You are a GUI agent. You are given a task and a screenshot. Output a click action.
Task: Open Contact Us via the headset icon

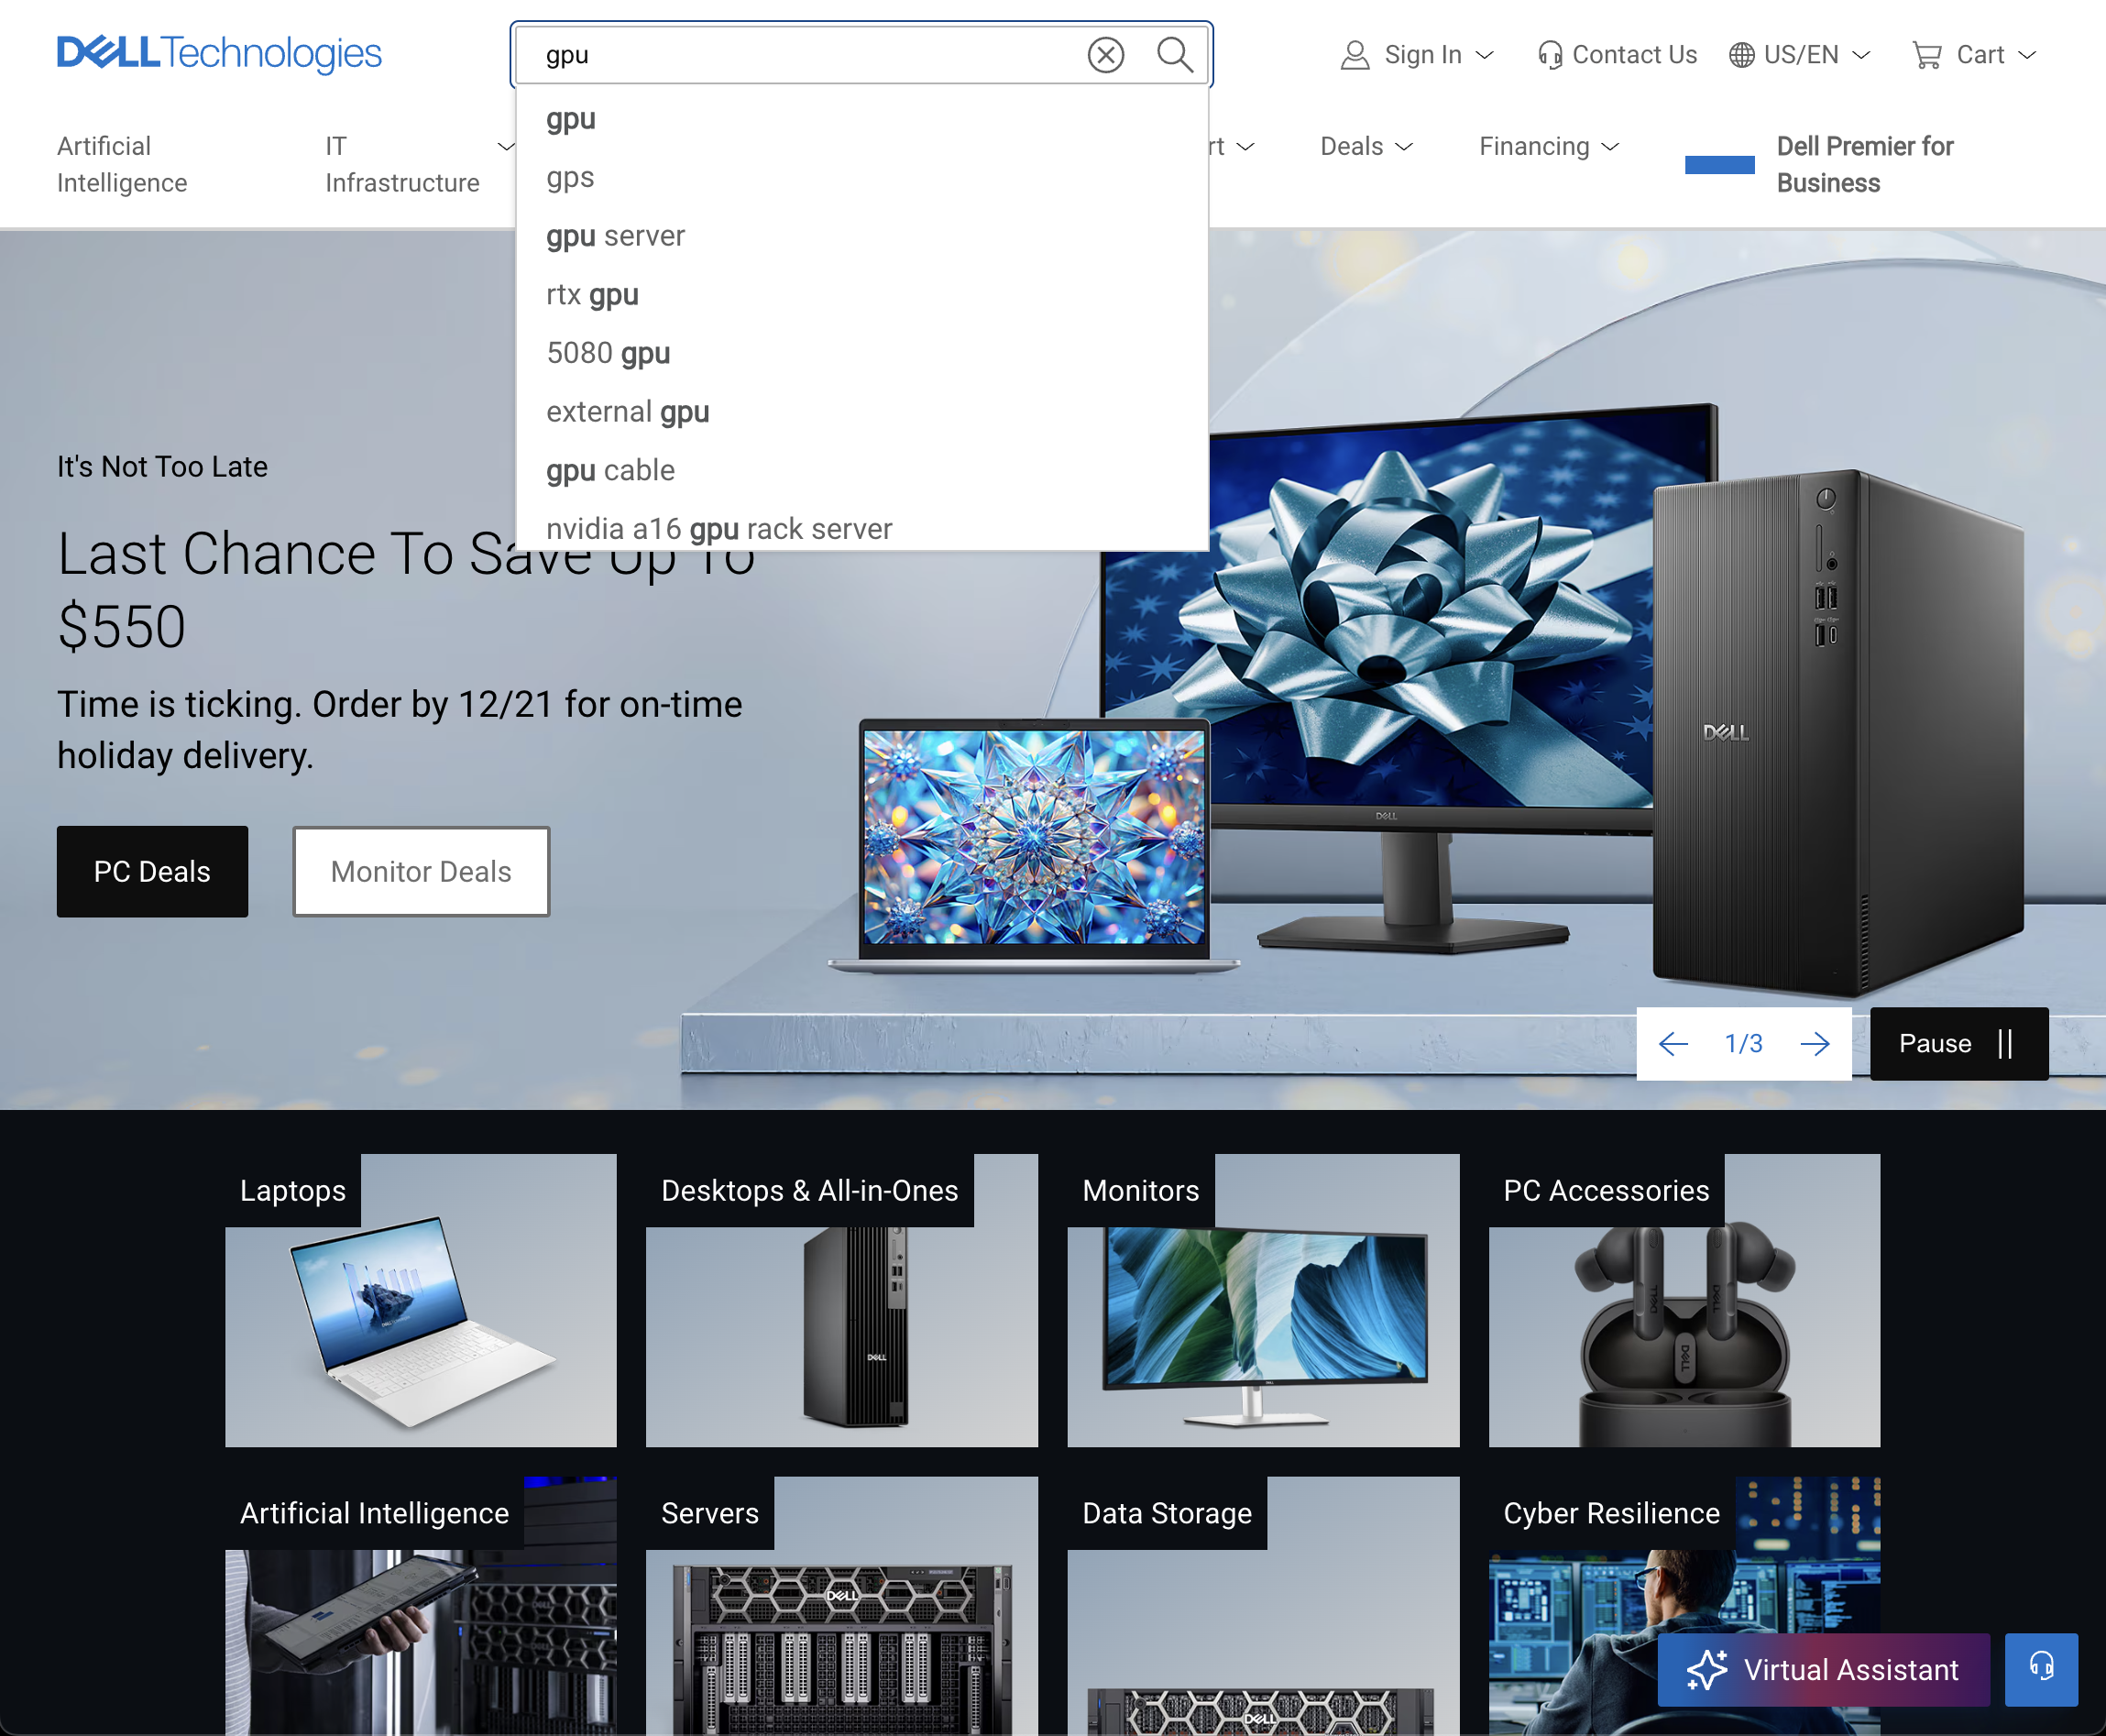point(1549,55)
